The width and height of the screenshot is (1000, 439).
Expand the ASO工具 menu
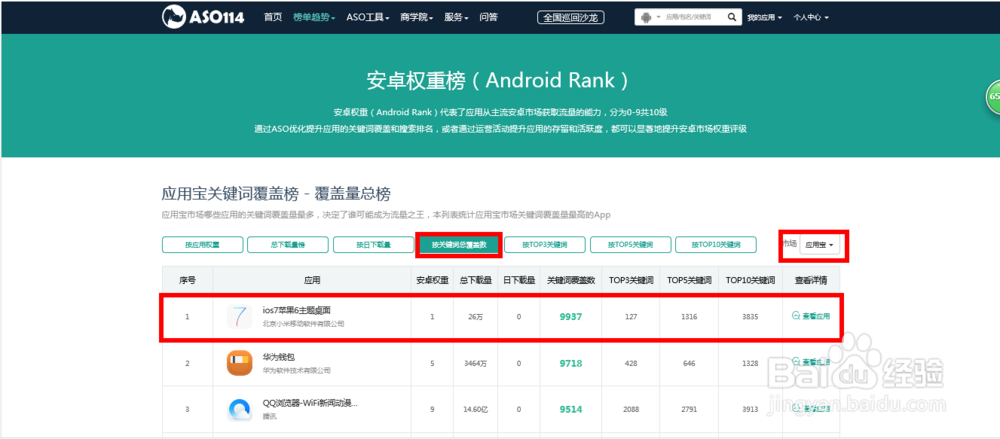pos(368,17)
